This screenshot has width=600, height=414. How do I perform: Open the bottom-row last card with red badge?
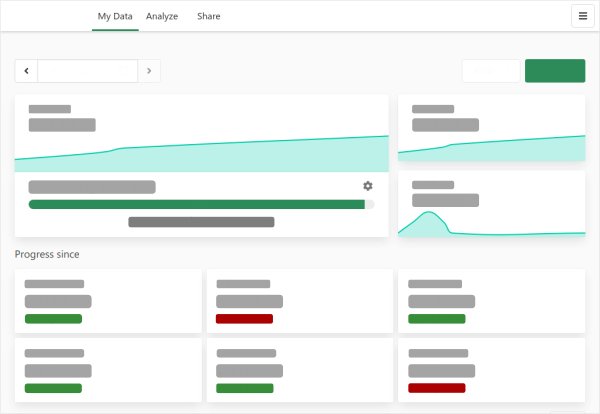coord(491,370)
